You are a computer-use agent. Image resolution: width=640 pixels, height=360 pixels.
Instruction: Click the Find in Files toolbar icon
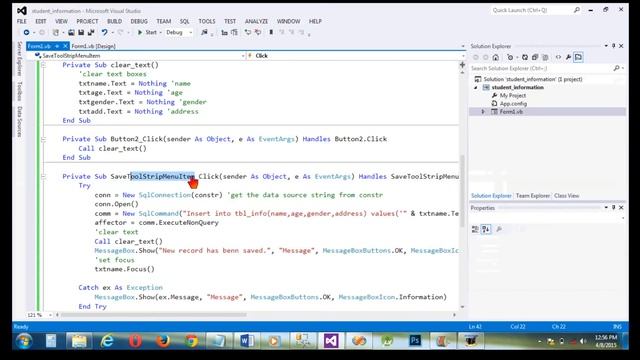[x=204, y=32]
